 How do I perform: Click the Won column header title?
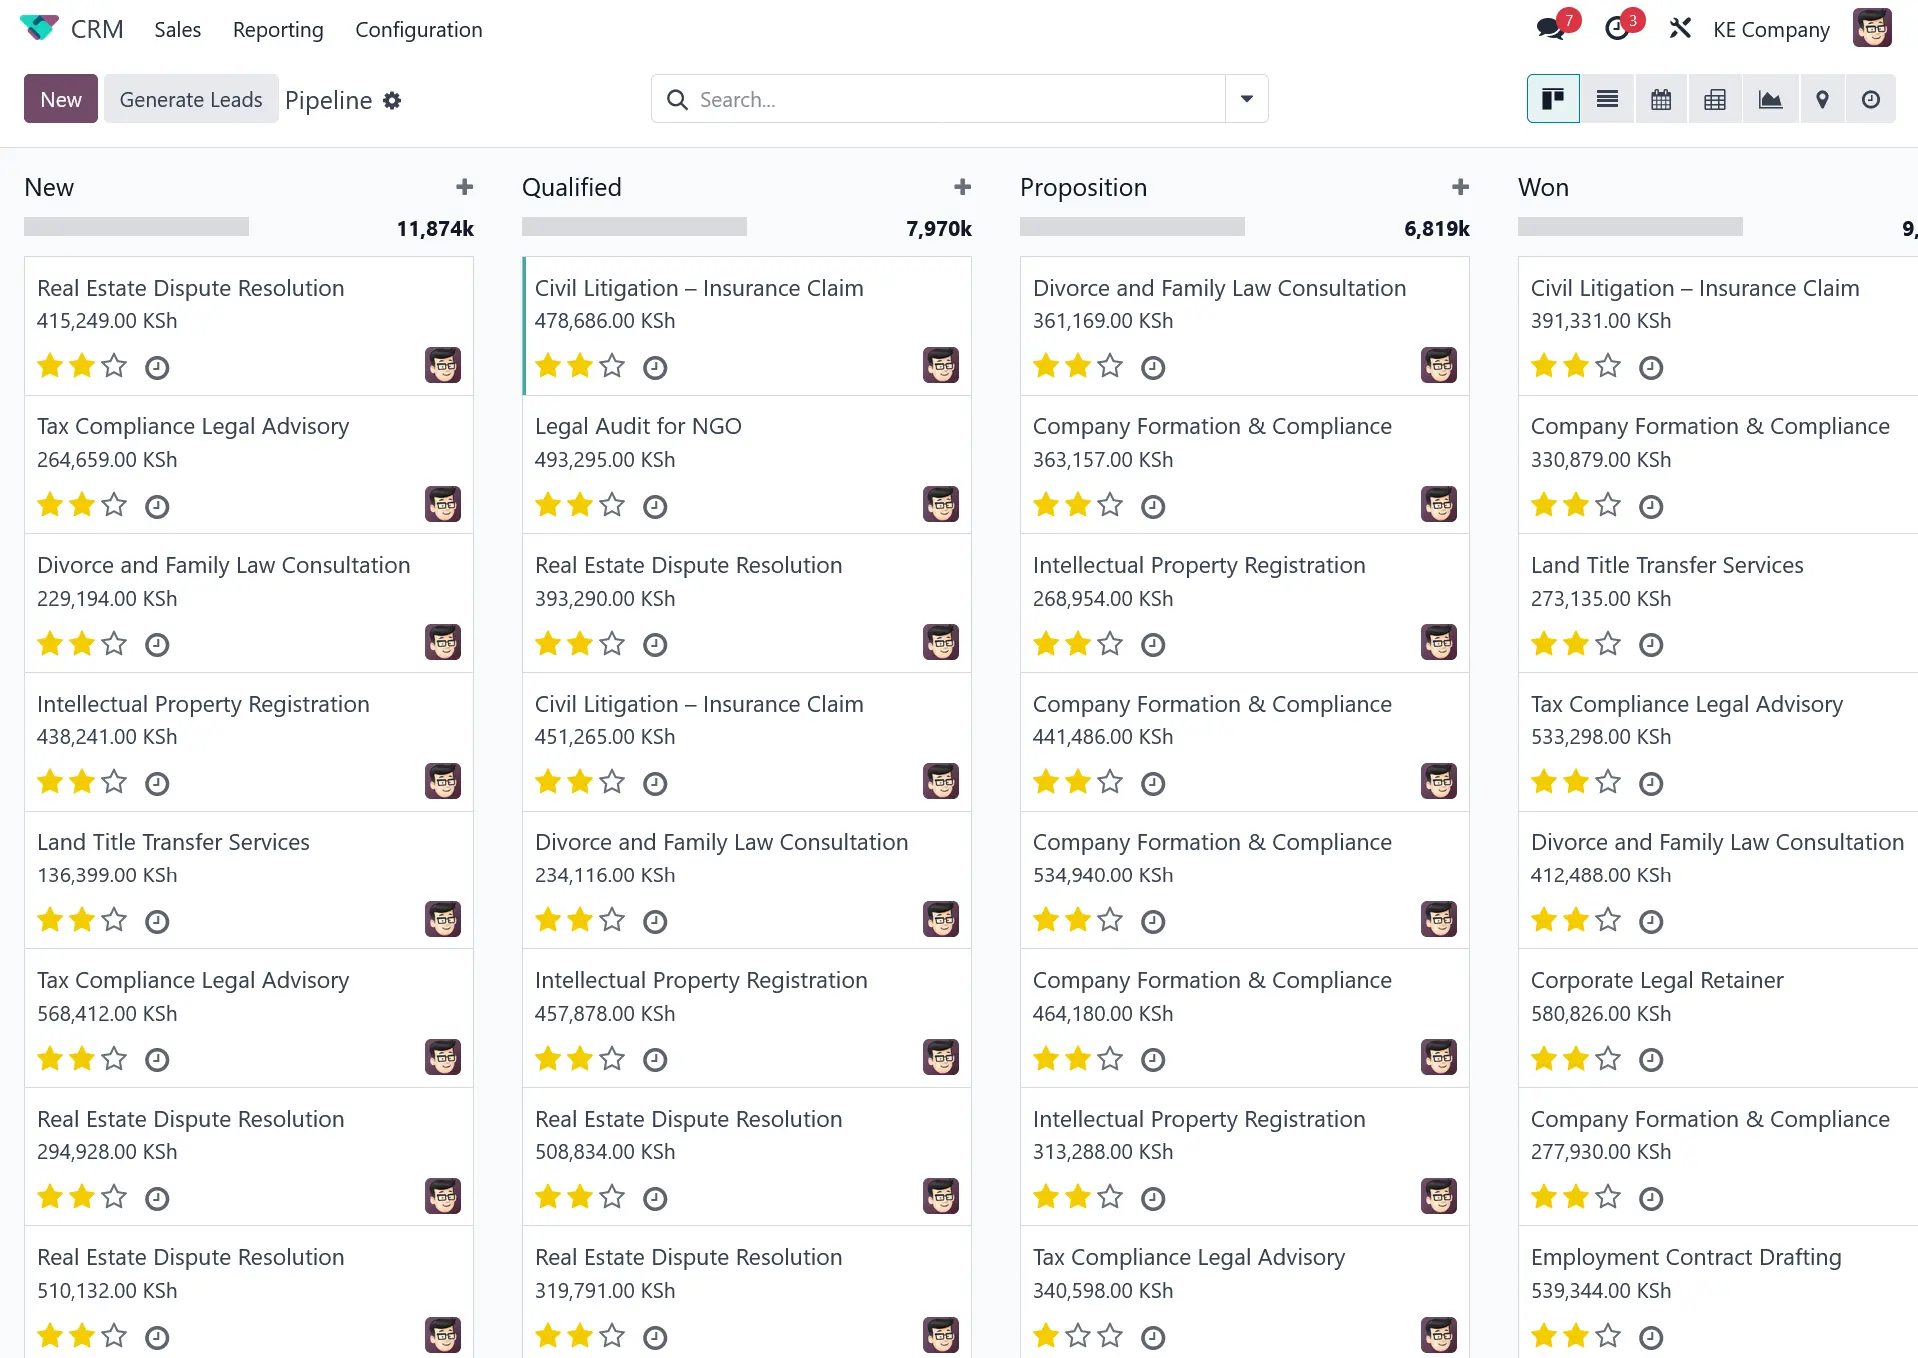pyautogui.click(x=1543, y=188)
